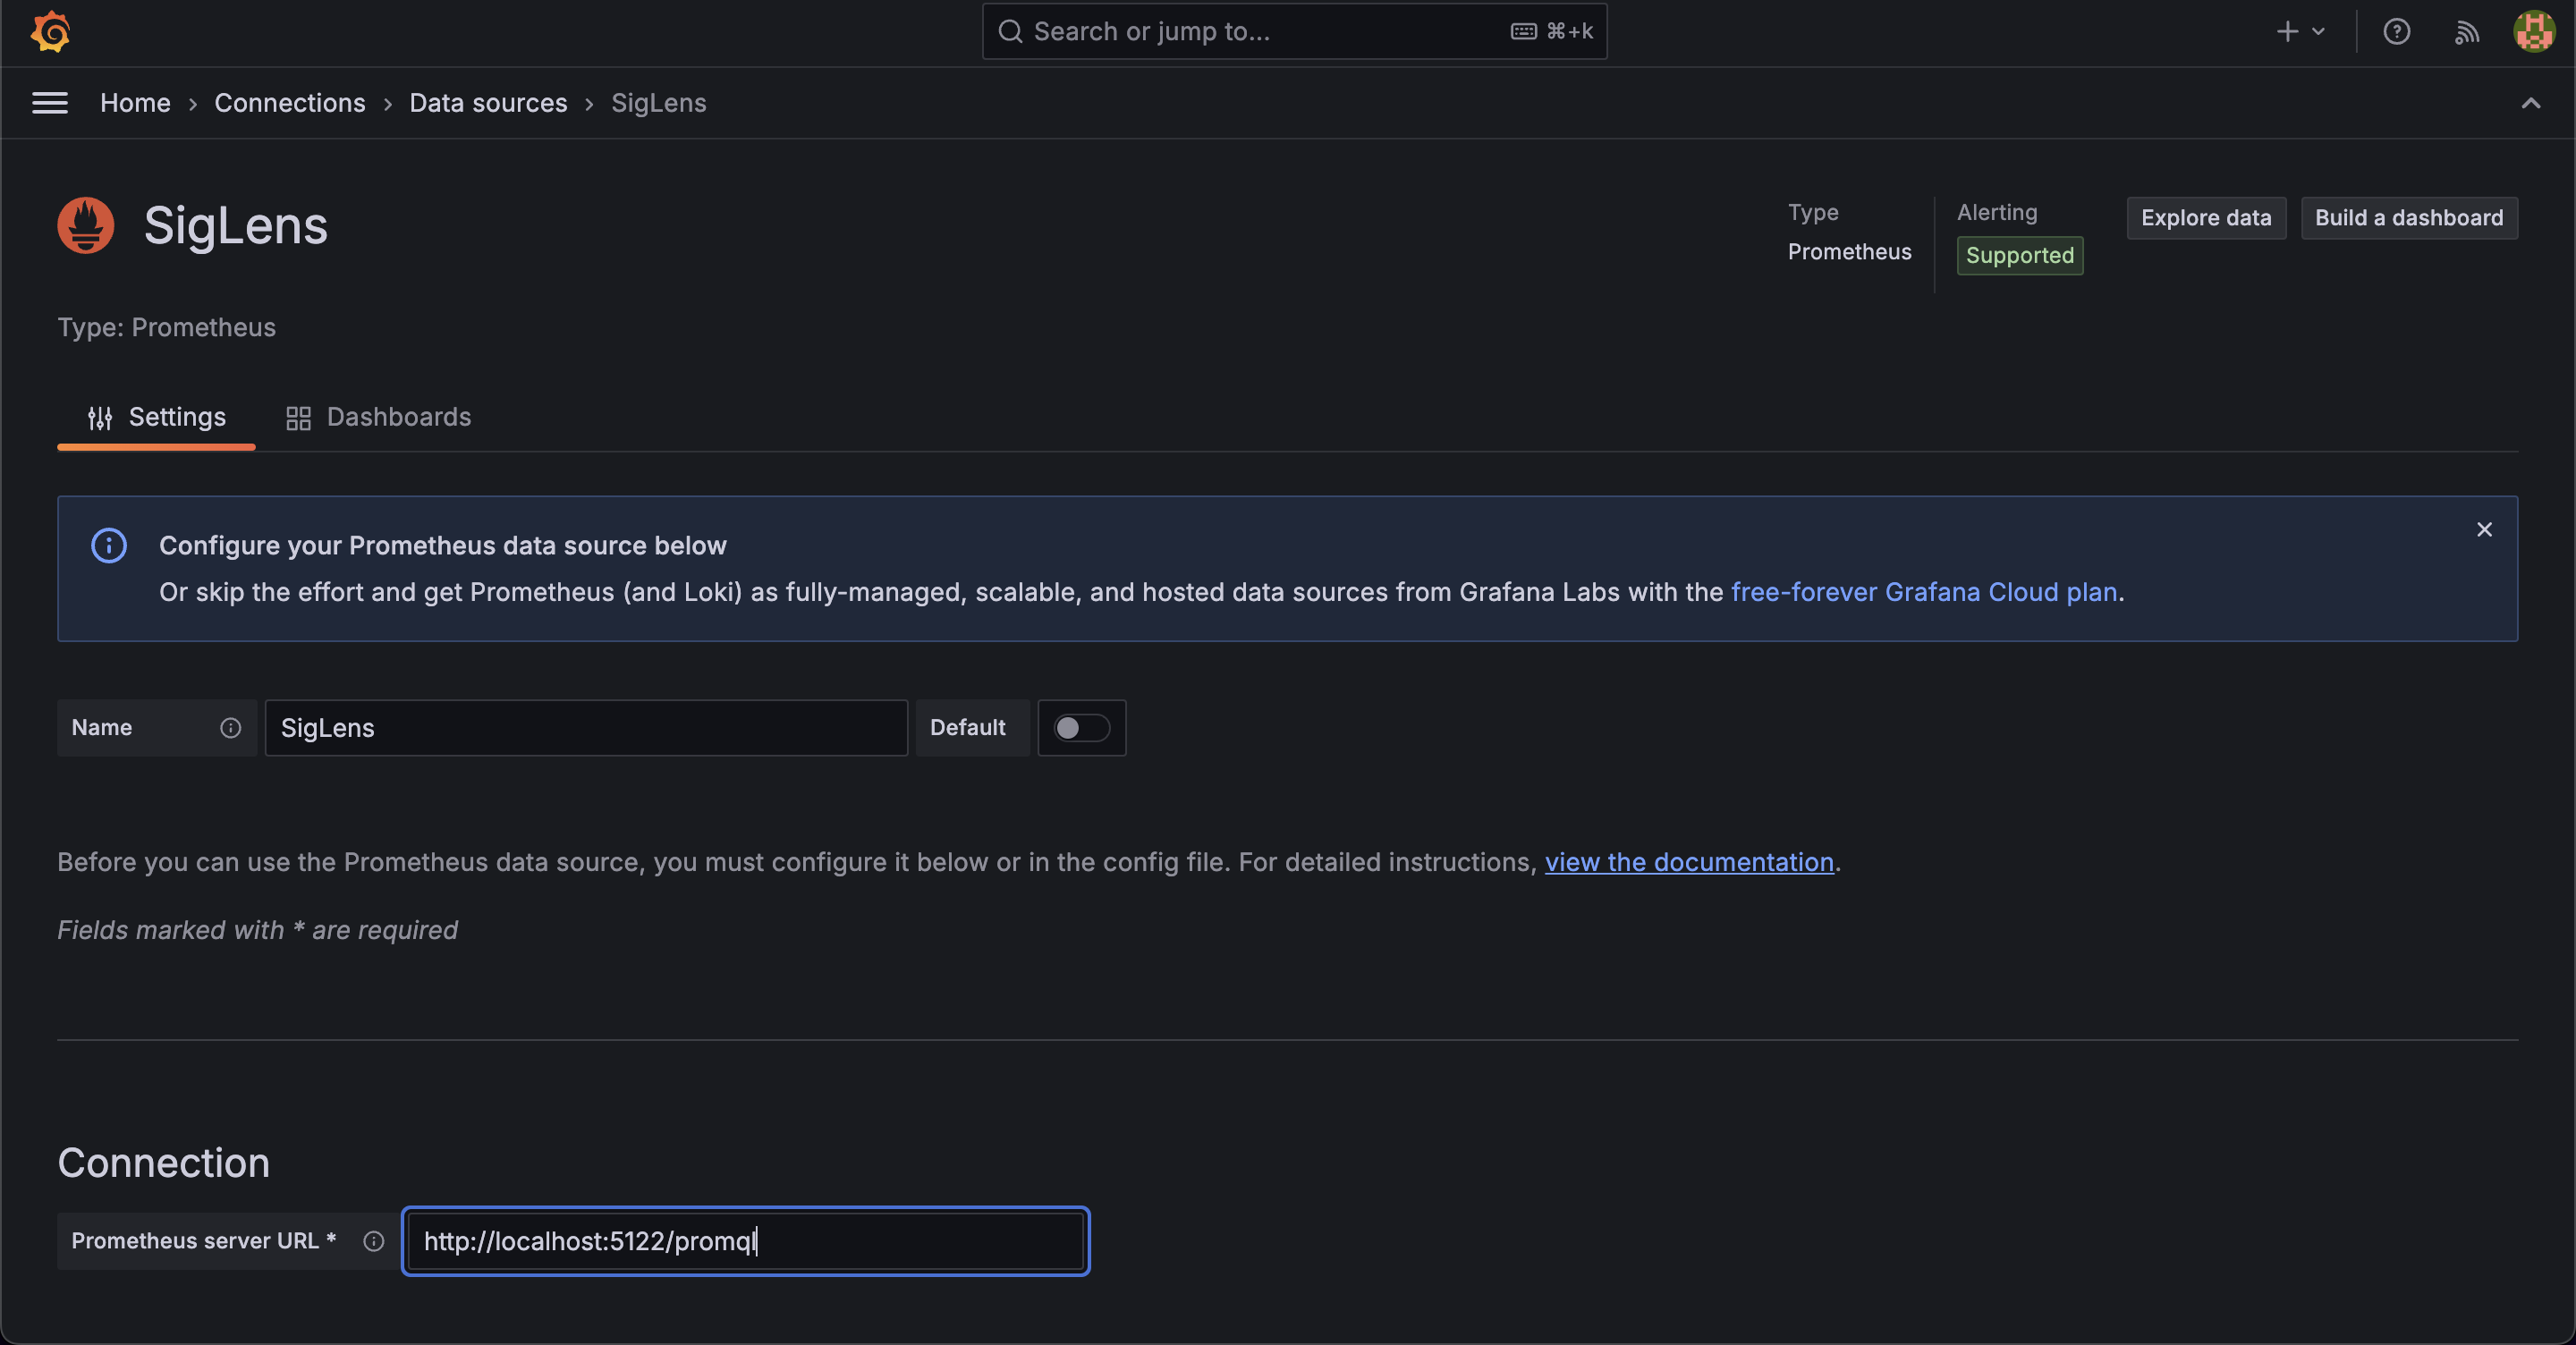Switch to the Settings tab
This screenshot has height=1345, width=2576.
(x=156, y=417)
